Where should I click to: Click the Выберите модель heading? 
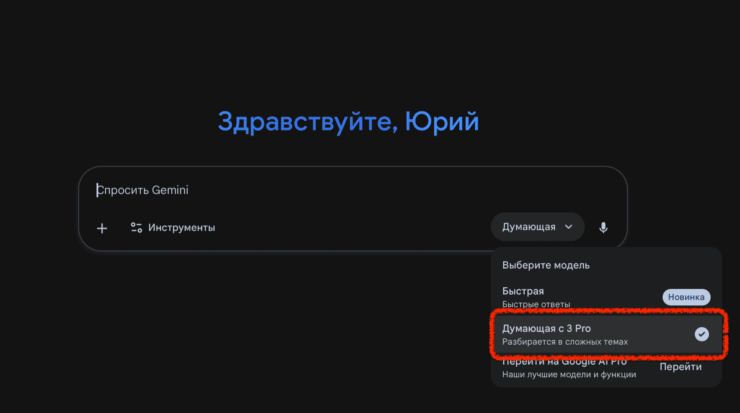pos(546,265)
